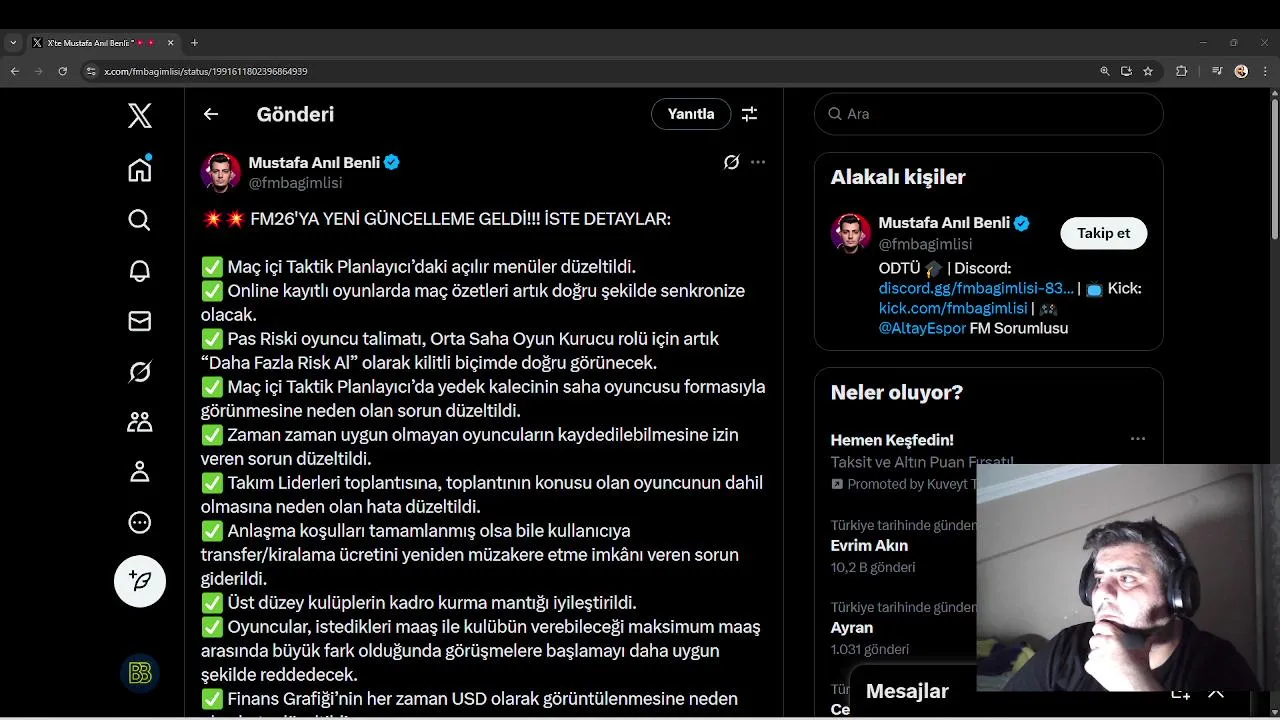
Task: Open Chrome three-dot menu
Action: 1265,71
